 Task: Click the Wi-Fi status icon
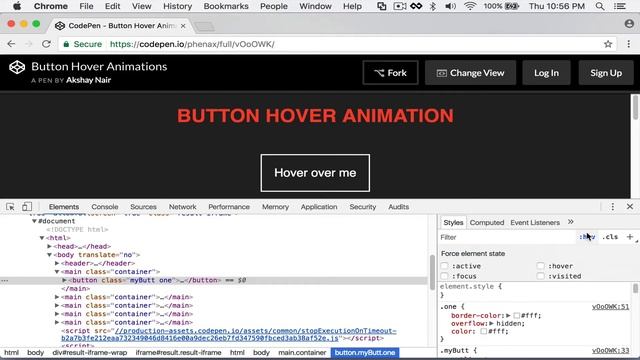(470, 6)
